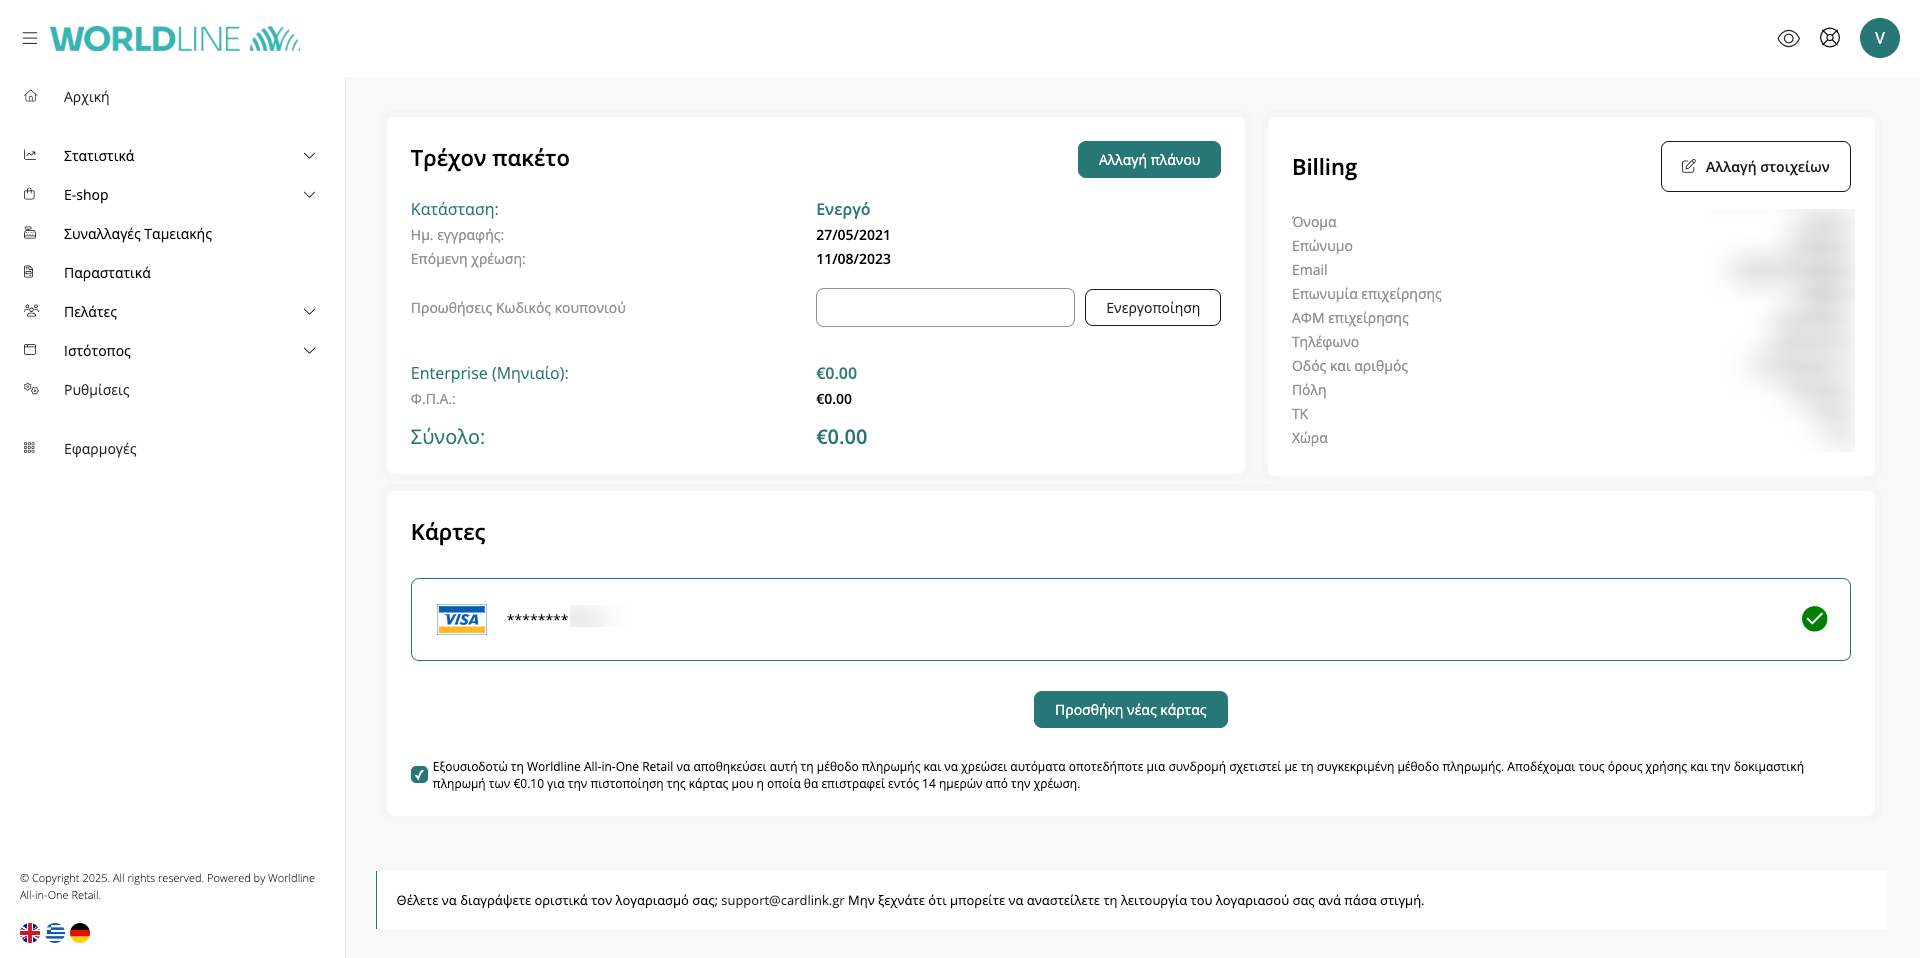Expand the Ιστότοπος submenu

point(309,351)
